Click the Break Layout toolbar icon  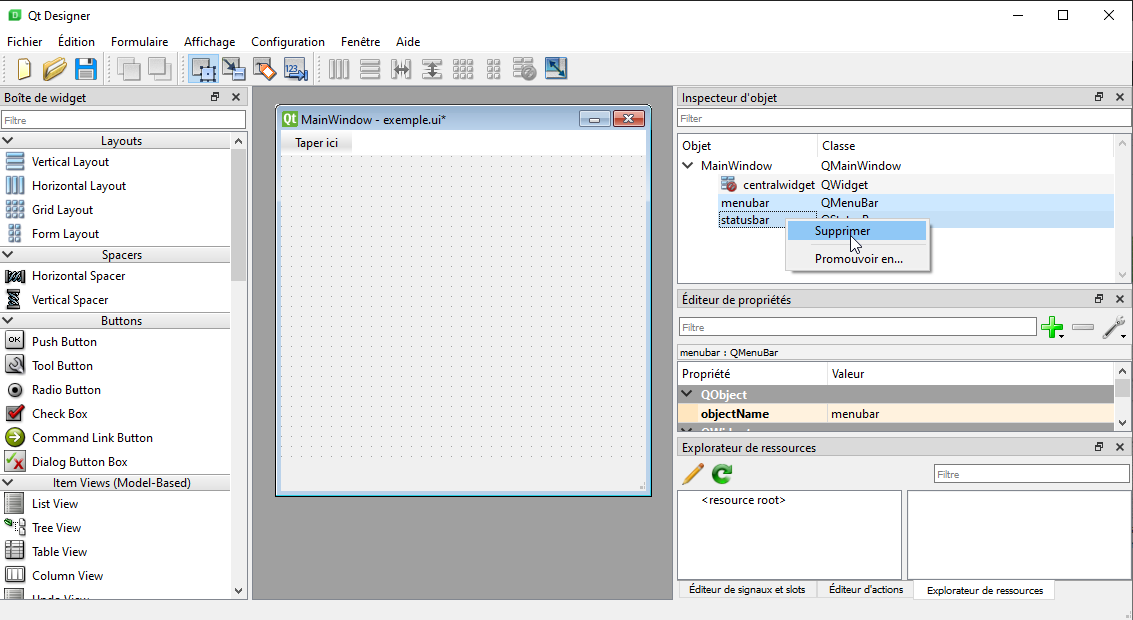pos(525,69)
